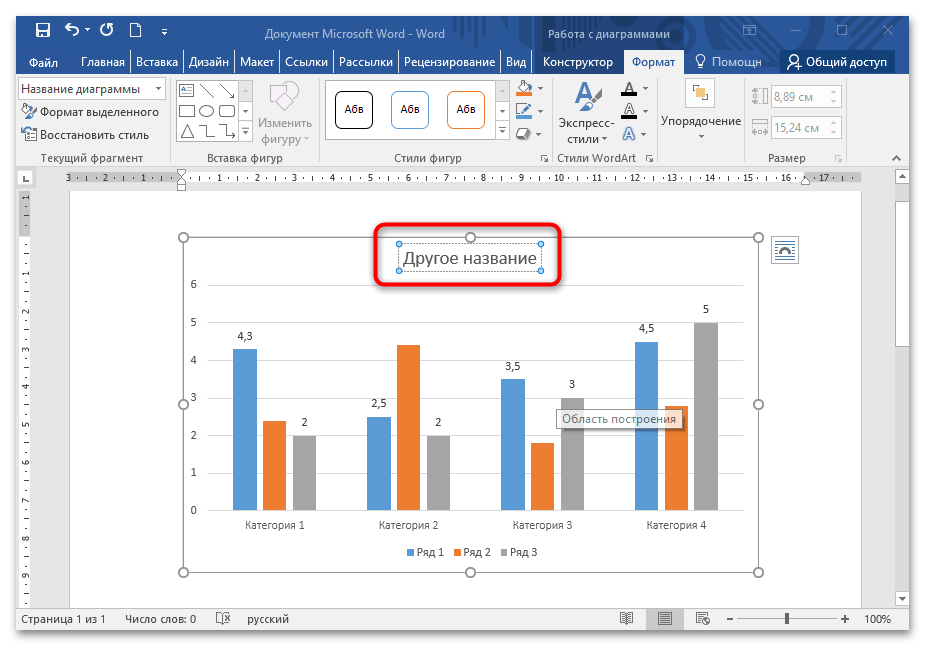Open Quick Access Toolbar customization arrow

(164, 31)
